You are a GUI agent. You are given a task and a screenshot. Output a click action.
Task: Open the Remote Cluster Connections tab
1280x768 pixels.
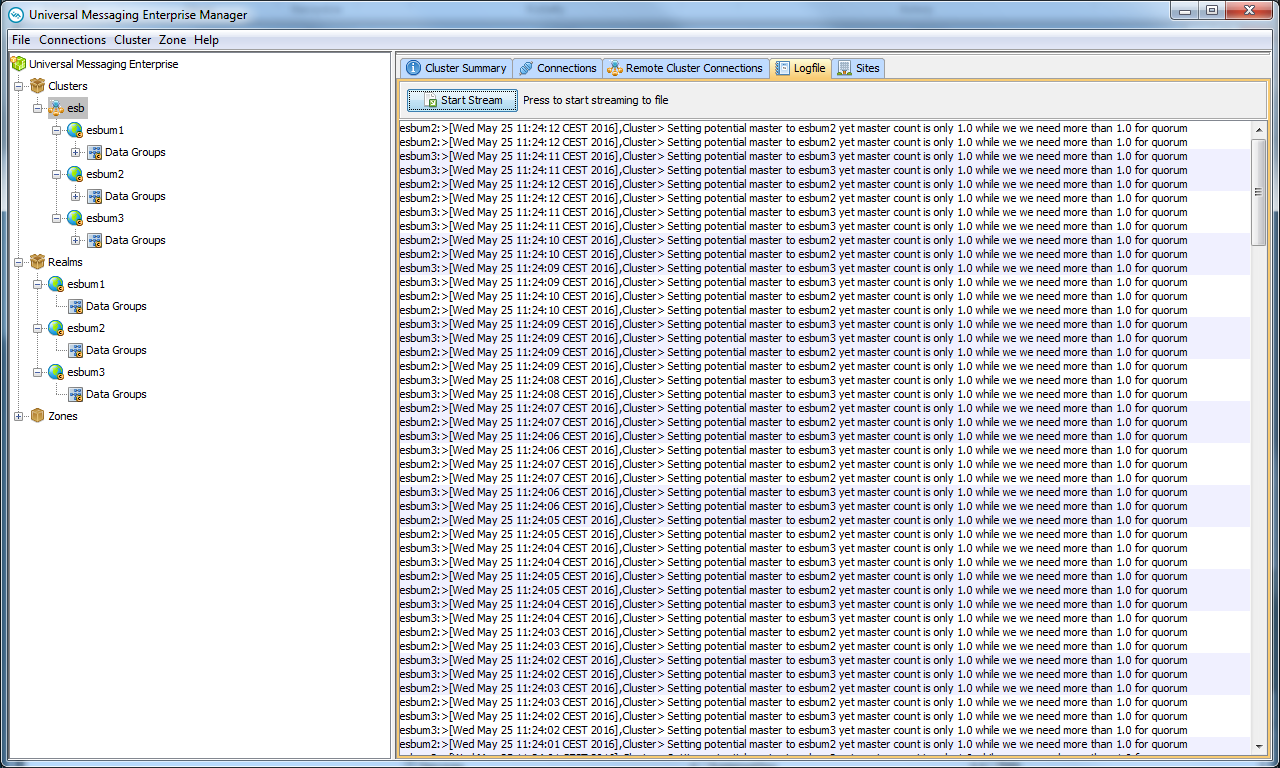pos(685,68)
